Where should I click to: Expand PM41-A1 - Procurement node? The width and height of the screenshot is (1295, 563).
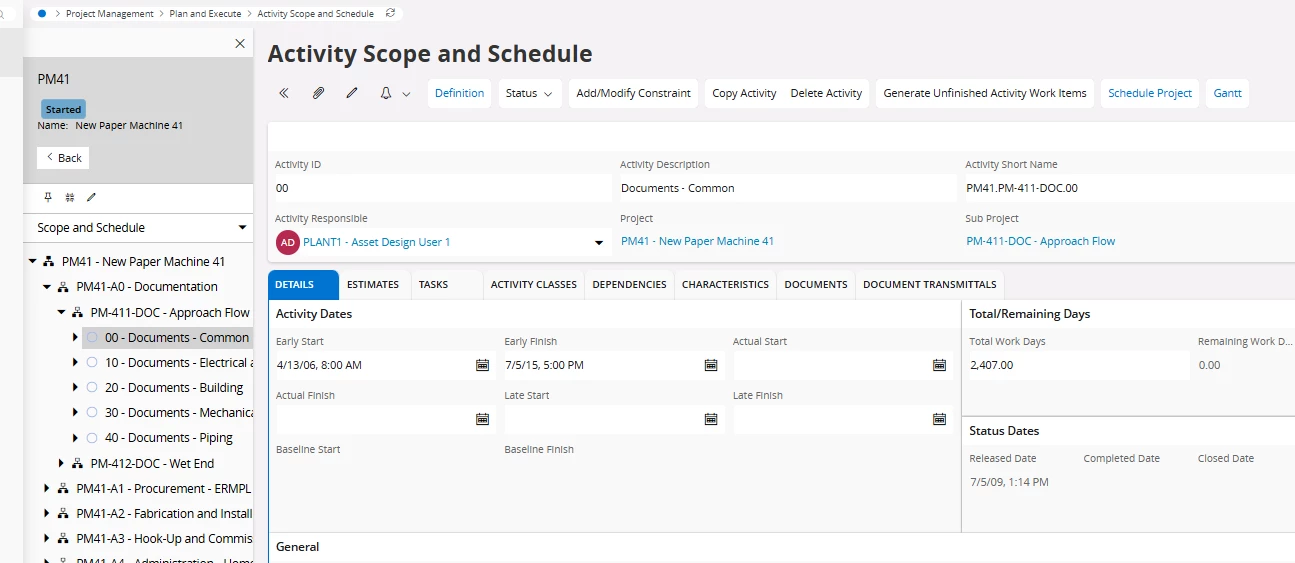(47, 489)
